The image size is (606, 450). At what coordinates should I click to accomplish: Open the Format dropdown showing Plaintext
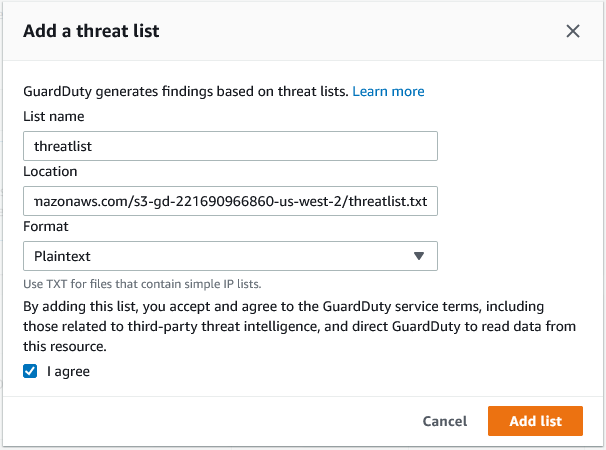[230, 256]
